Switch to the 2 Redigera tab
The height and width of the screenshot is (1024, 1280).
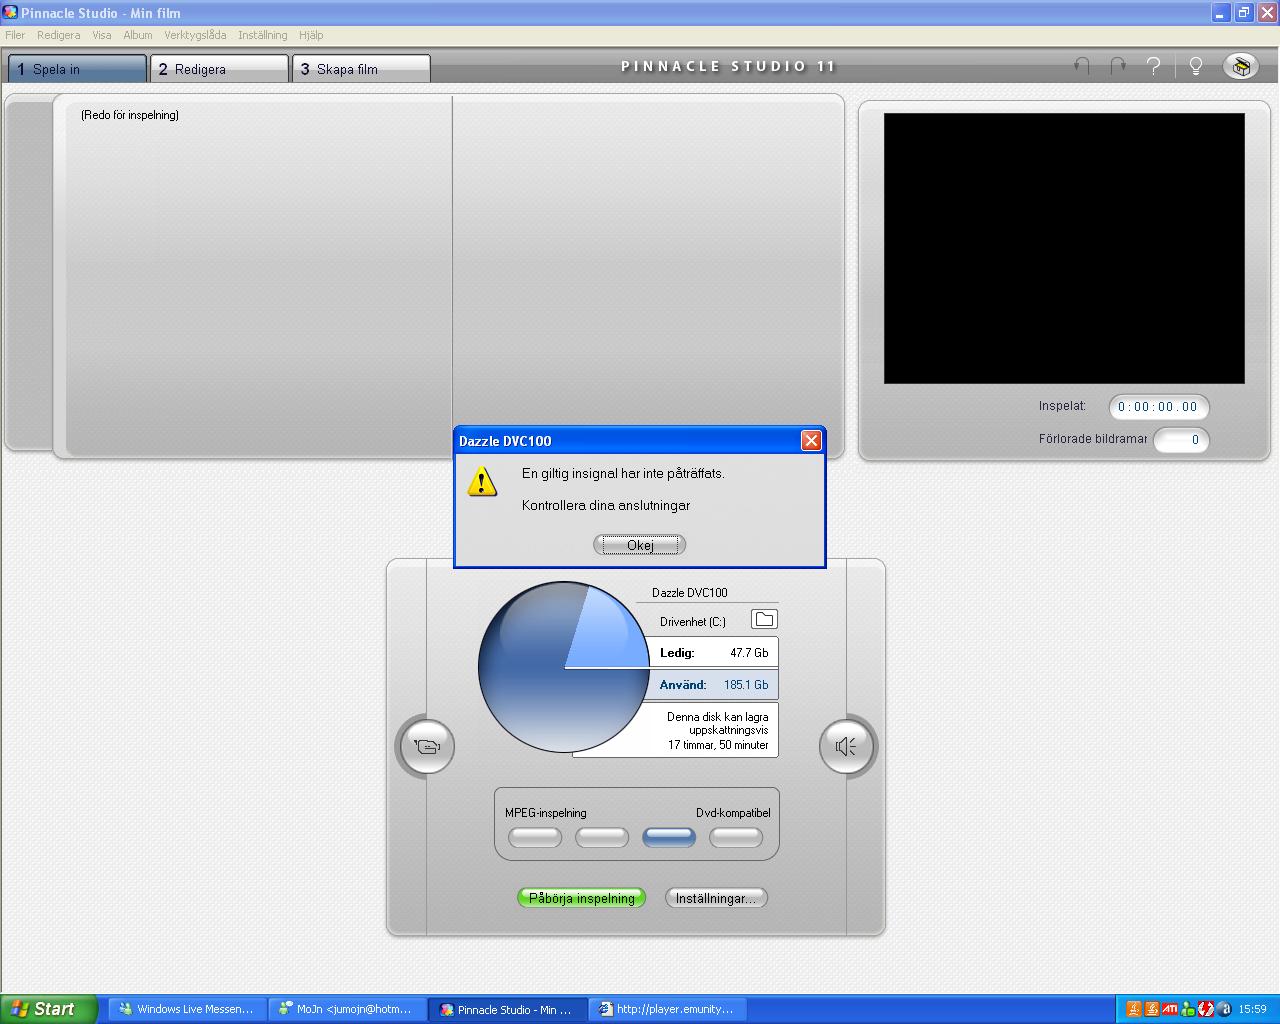pyautogui.click(x=219, y=69)
